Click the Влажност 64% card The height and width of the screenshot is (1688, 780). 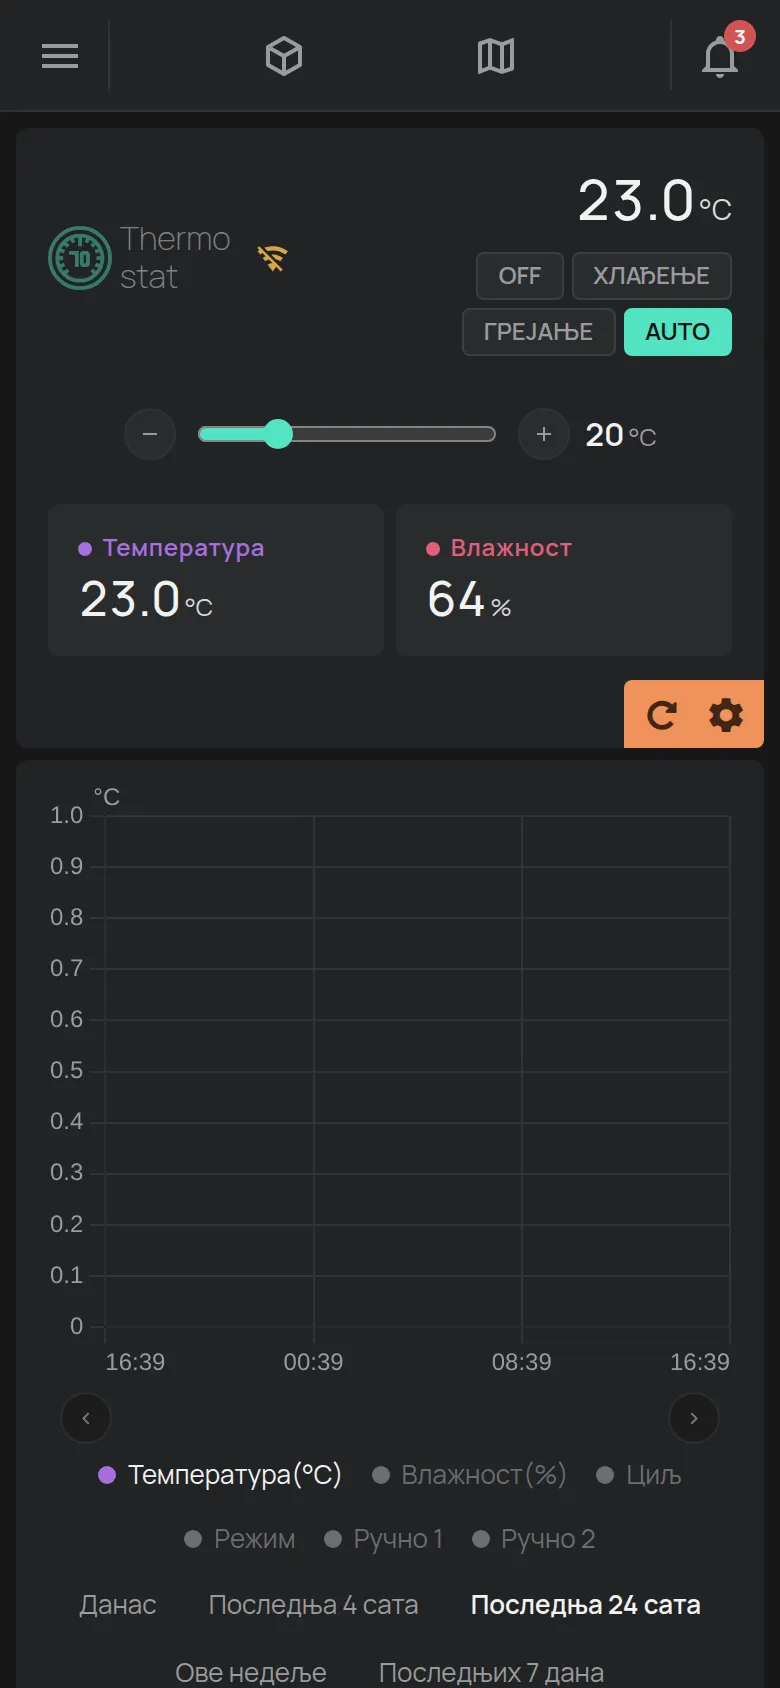(564, 580)
